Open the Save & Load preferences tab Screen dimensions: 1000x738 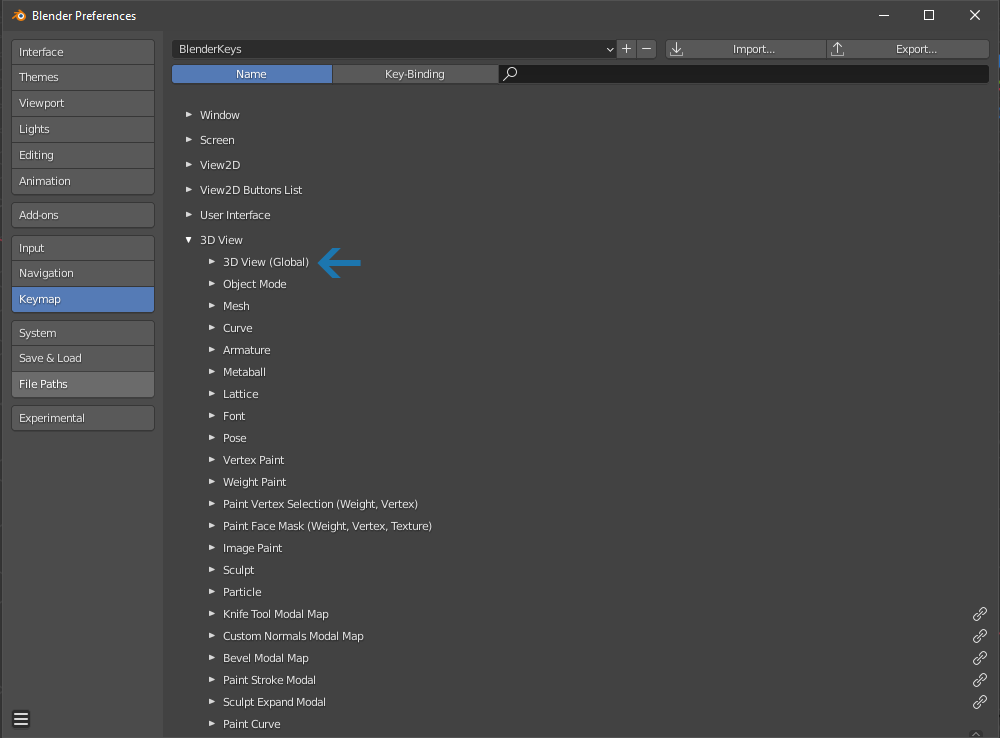pyautogui.click(x=83, y=358)
